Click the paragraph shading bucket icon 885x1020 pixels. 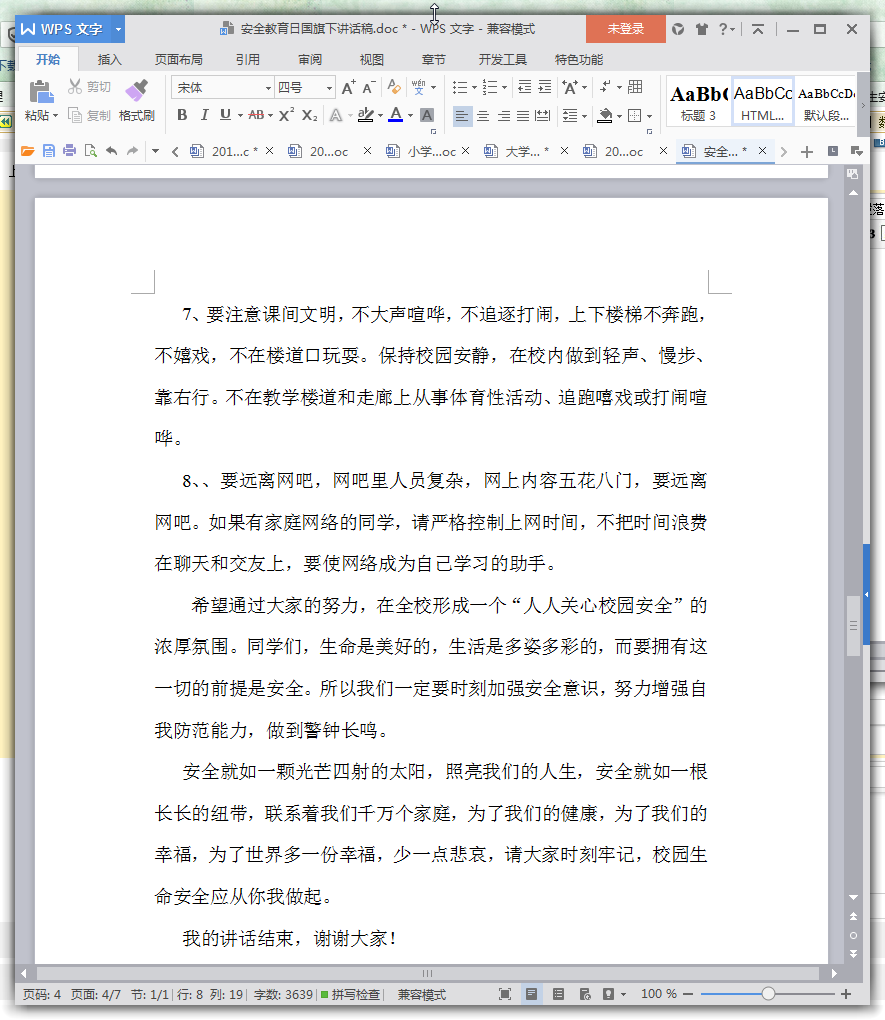pyautogui.click(x=605, y=116)
